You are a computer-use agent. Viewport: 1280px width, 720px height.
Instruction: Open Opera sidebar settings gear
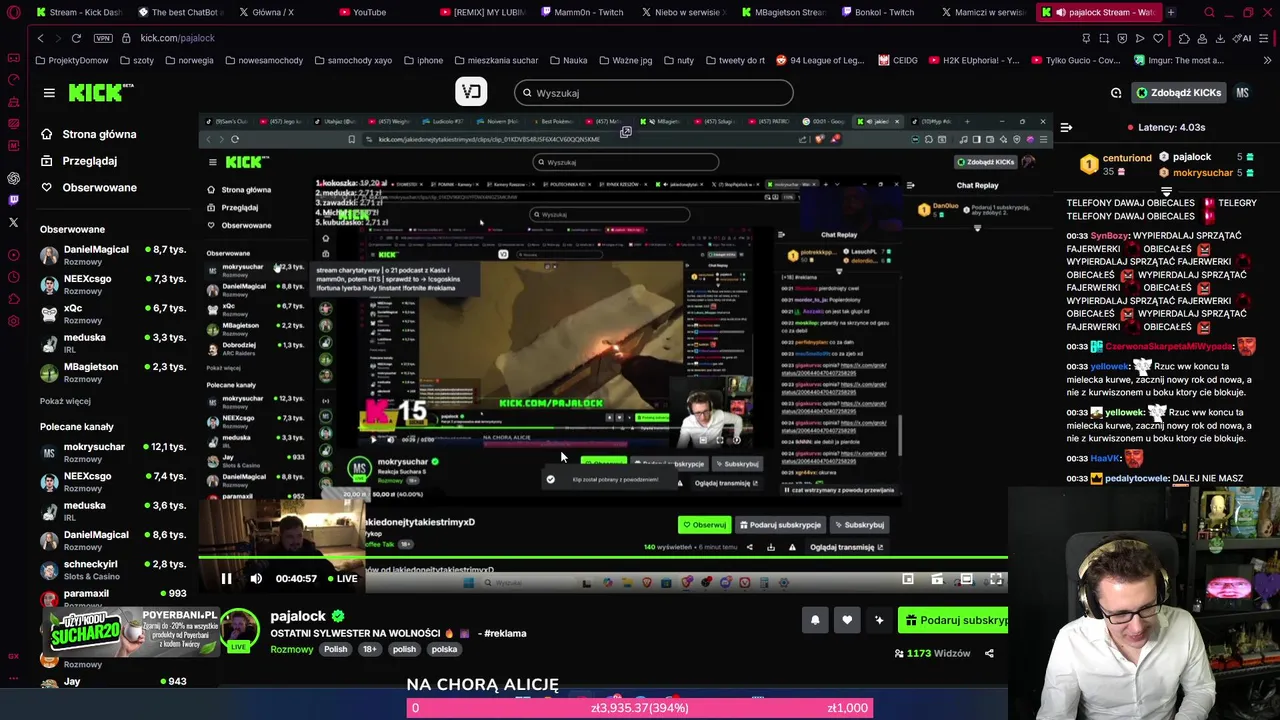click(13, 321)
